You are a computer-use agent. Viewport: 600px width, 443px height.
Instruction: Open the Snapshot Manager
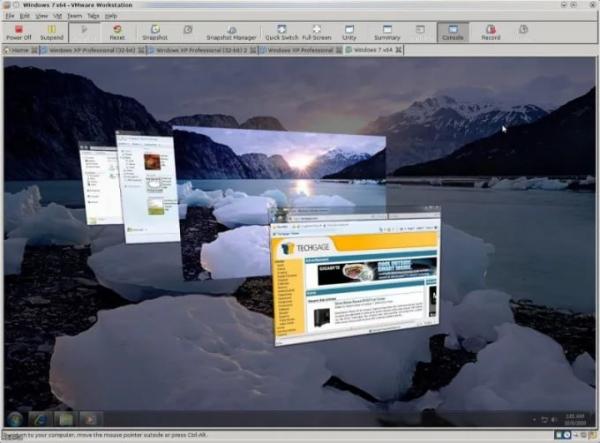pyautogui.click(x=231, y=32)
